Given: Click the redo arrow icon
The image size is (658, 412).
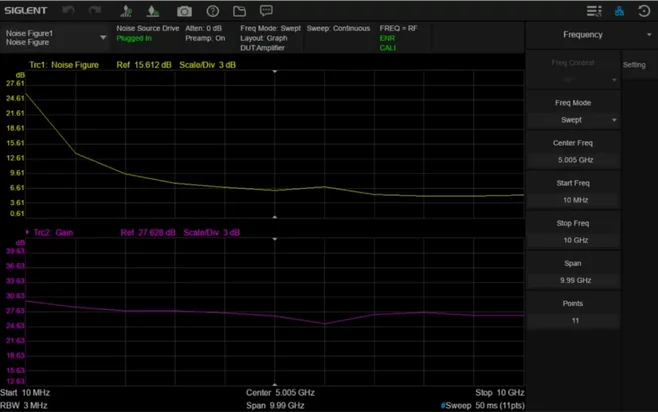Looking at the screenshot, I should point(95,10).
